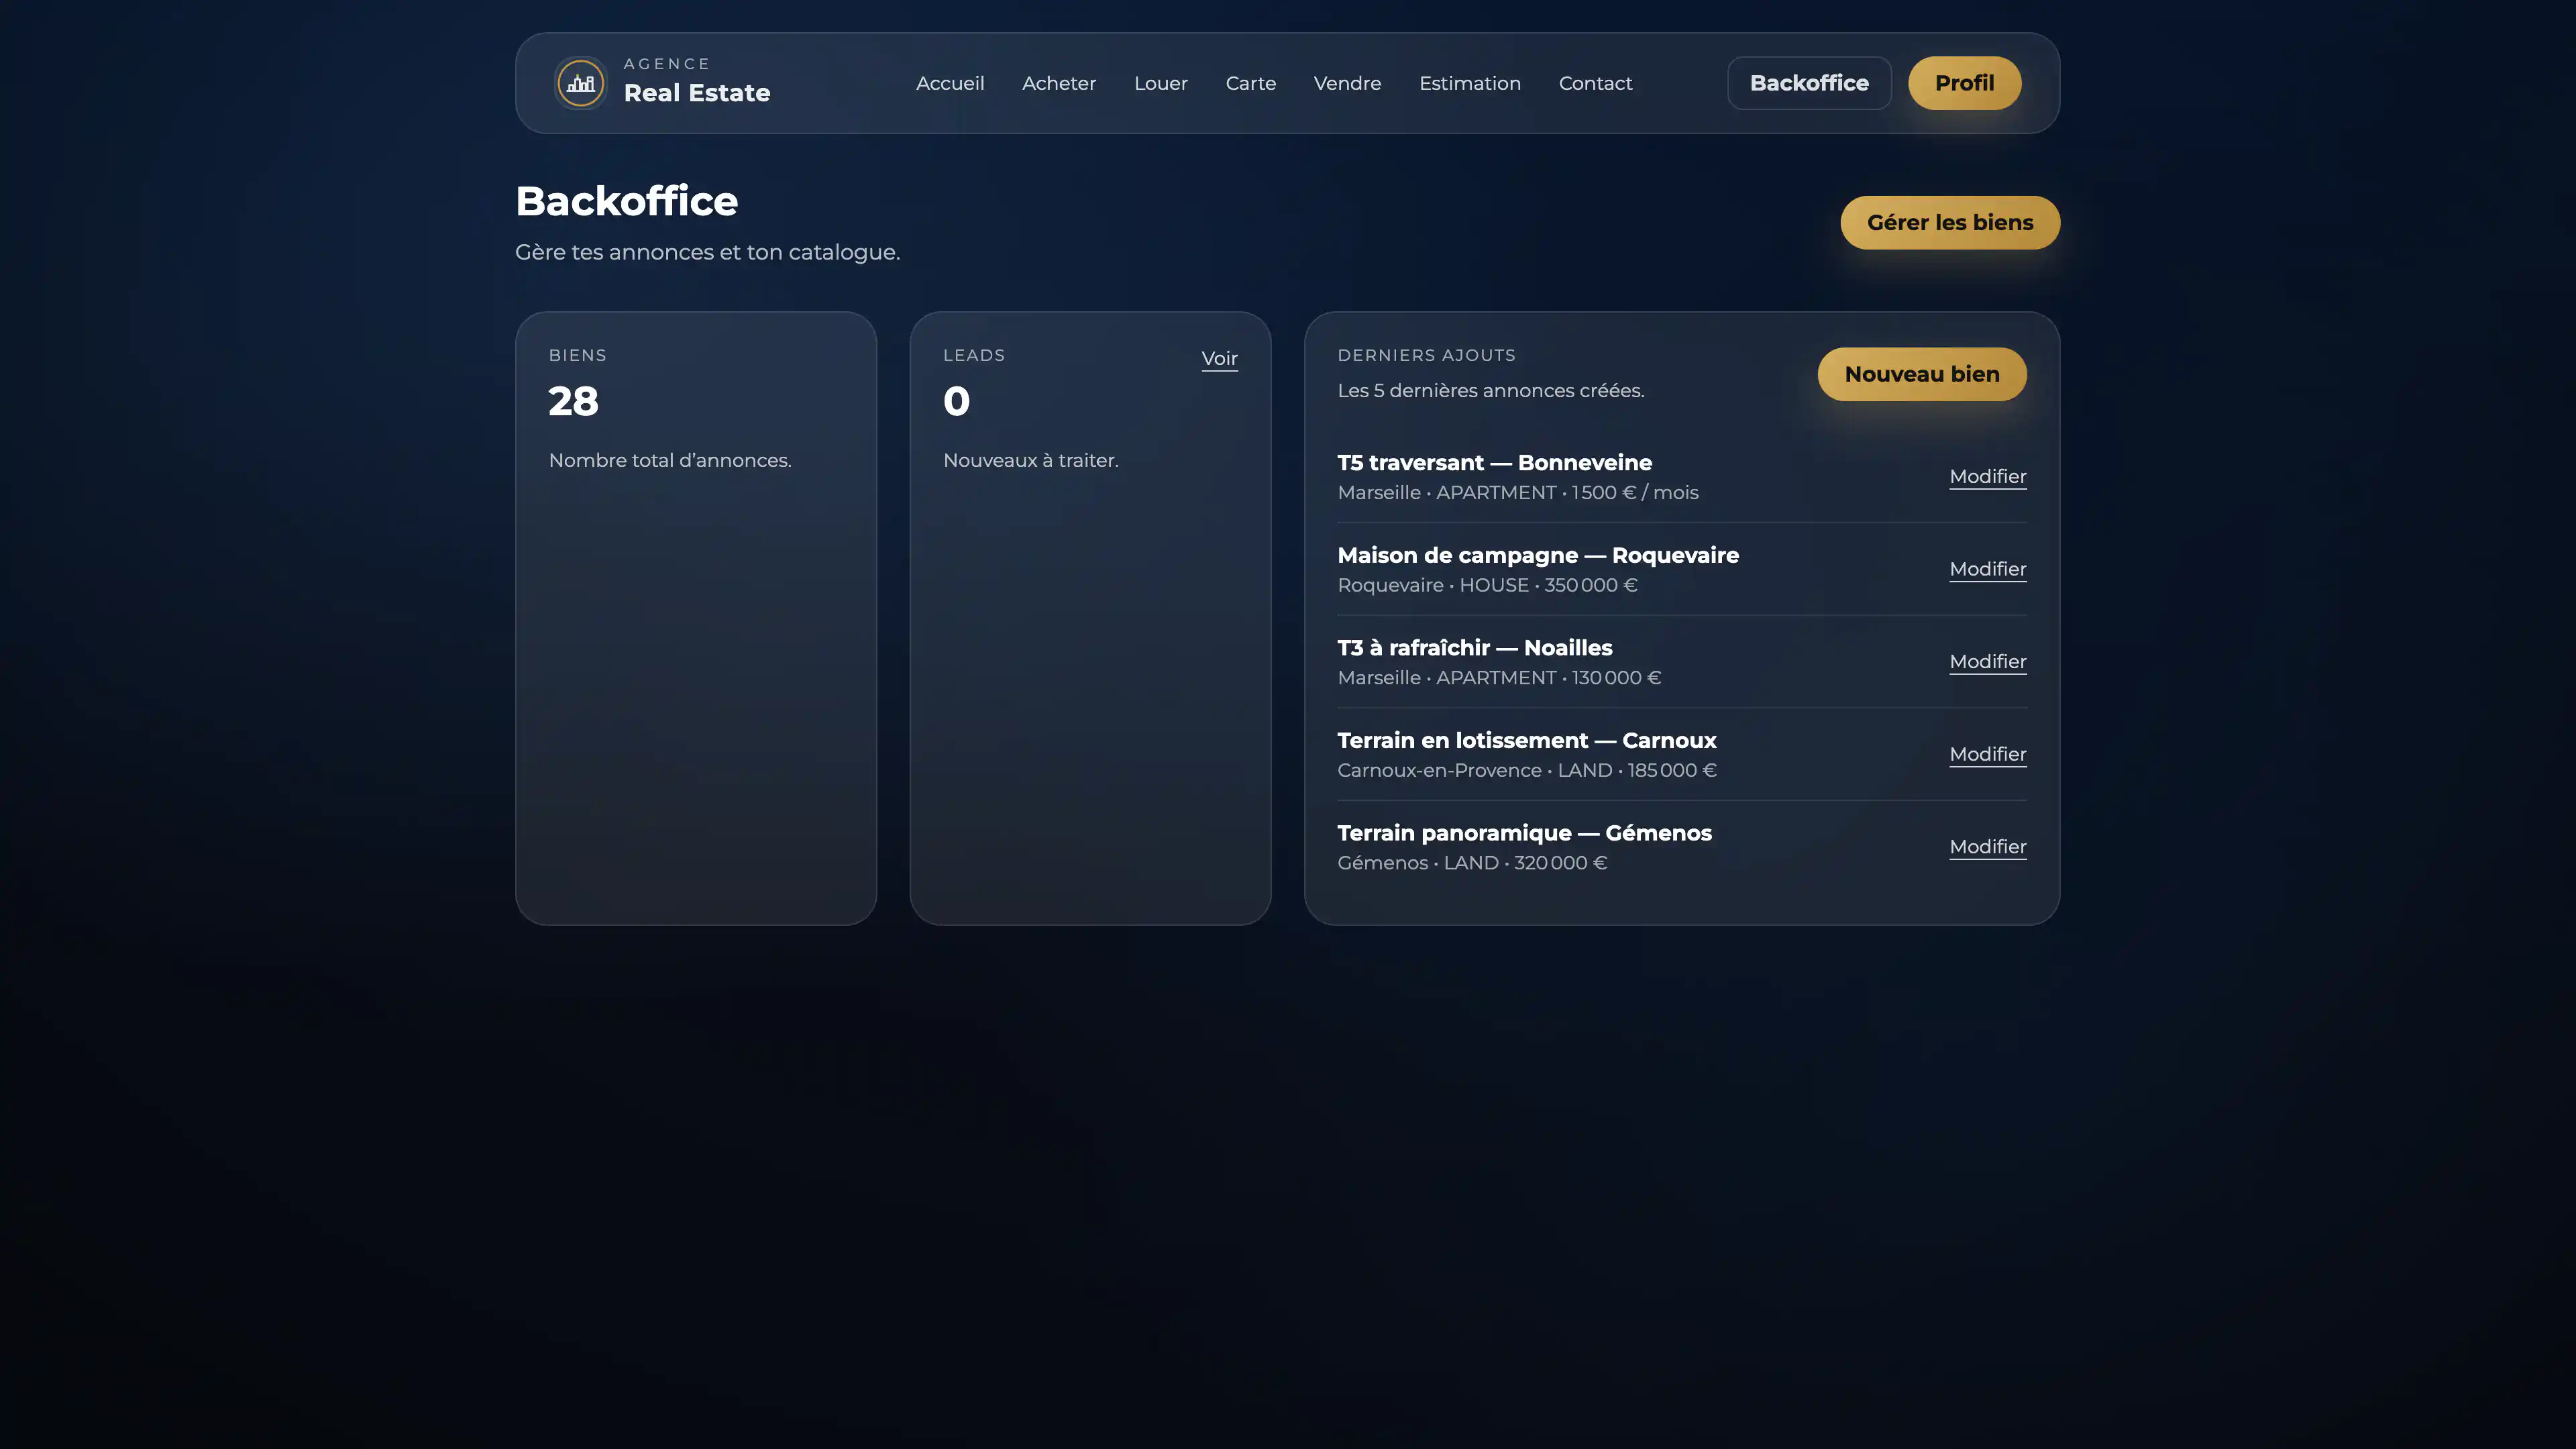The image size is (2576, 1449).
Task: Open the Accueil page
Action: click(x=949, y=84)
